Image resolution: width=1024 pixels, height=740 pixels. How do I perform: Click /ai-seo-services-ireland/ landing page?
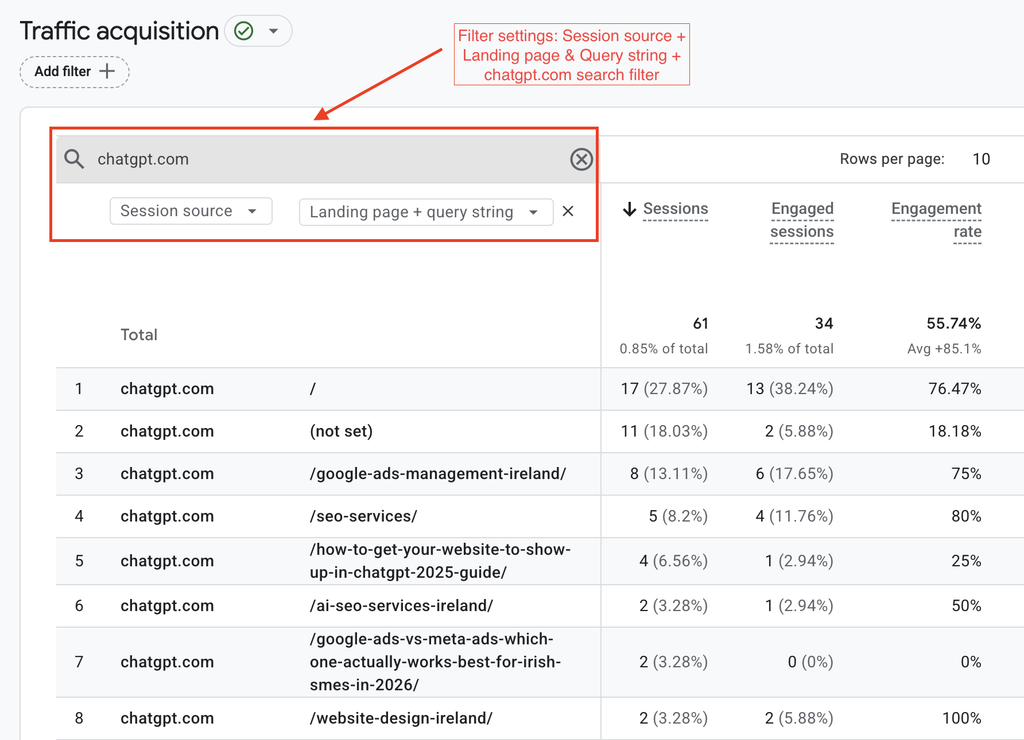pyautogui.click(x=401, y=606)
